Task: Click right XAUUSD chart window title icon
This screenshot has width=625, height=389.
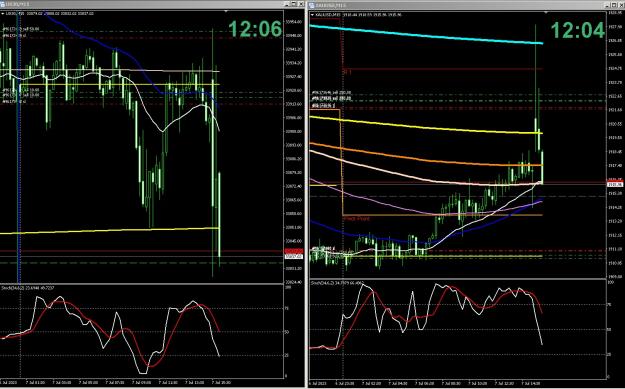Action: [x=312, y=5]
